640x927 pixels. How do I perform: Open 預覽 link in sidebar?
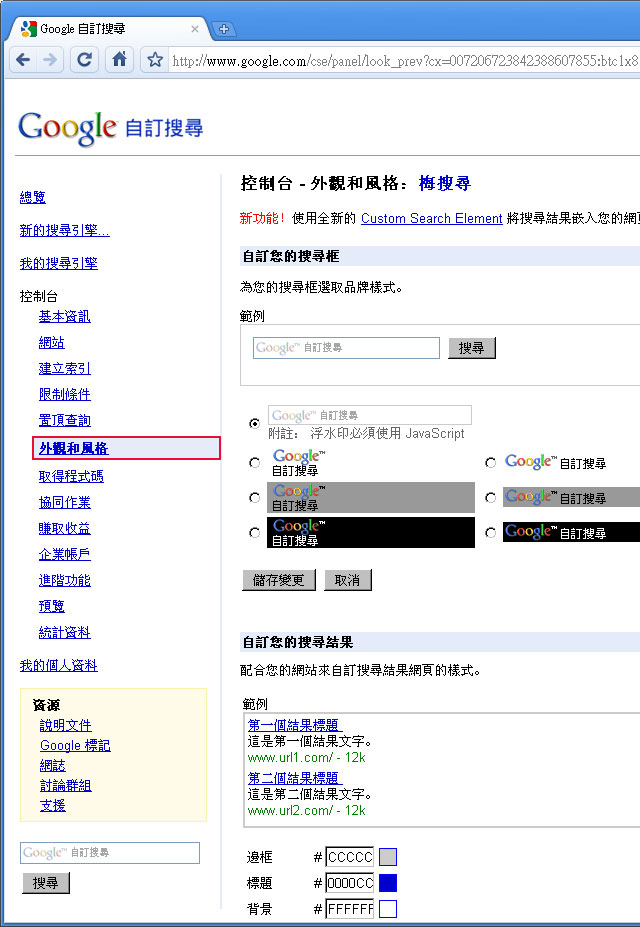51,606
